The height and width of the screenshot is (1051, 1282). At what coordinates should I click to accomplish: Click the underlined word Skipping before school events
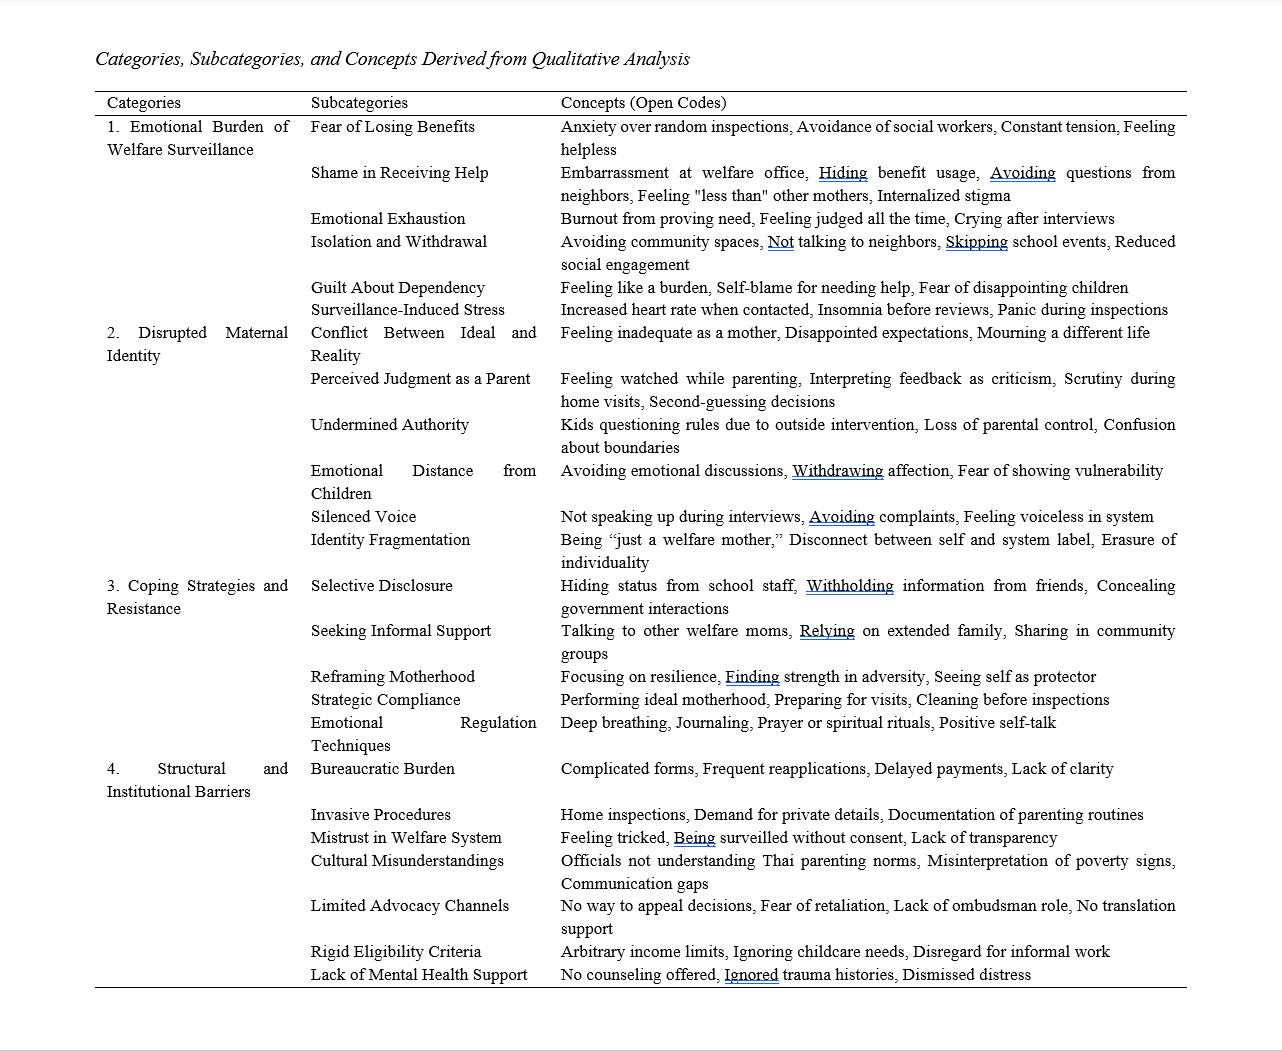click(x=976, y=242)
